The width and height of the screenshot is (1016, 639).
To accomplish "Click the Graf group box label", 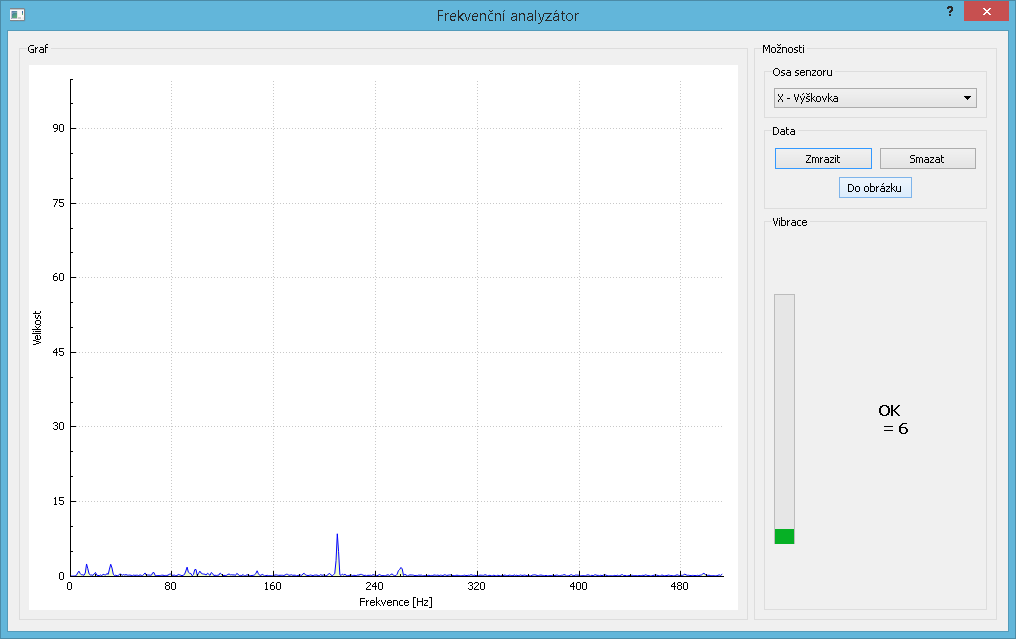I will [x=37, y=48].
